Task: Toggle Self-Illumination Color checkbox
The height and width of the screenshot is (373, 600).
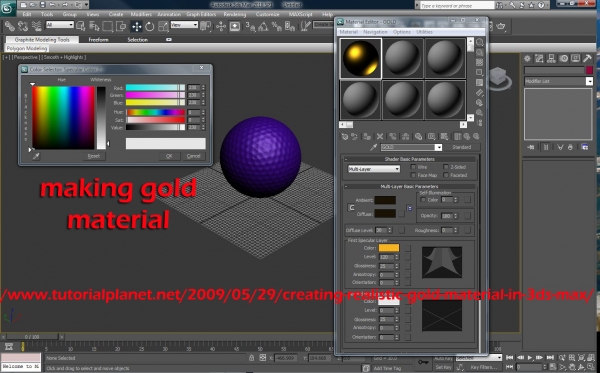Action: 423,200
